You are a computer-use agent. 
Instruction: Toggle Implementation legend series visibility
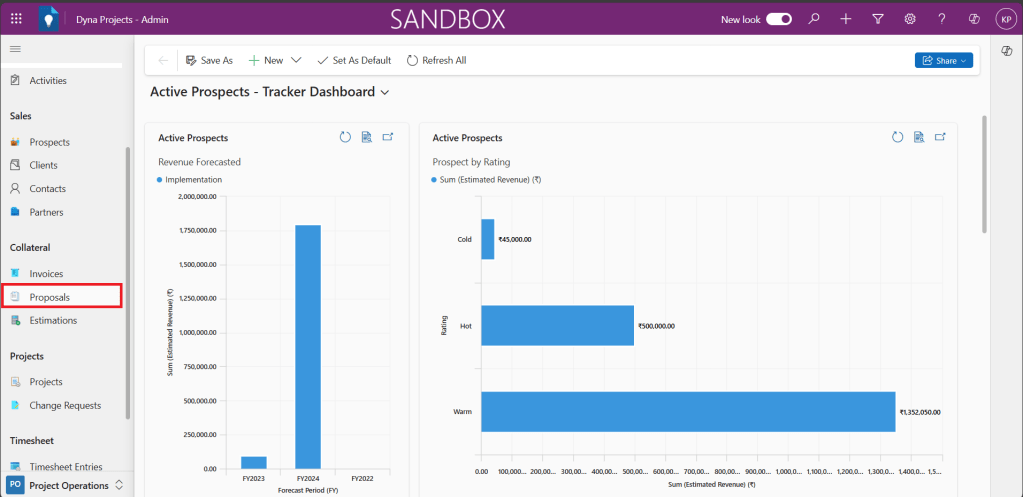[190, 180]
